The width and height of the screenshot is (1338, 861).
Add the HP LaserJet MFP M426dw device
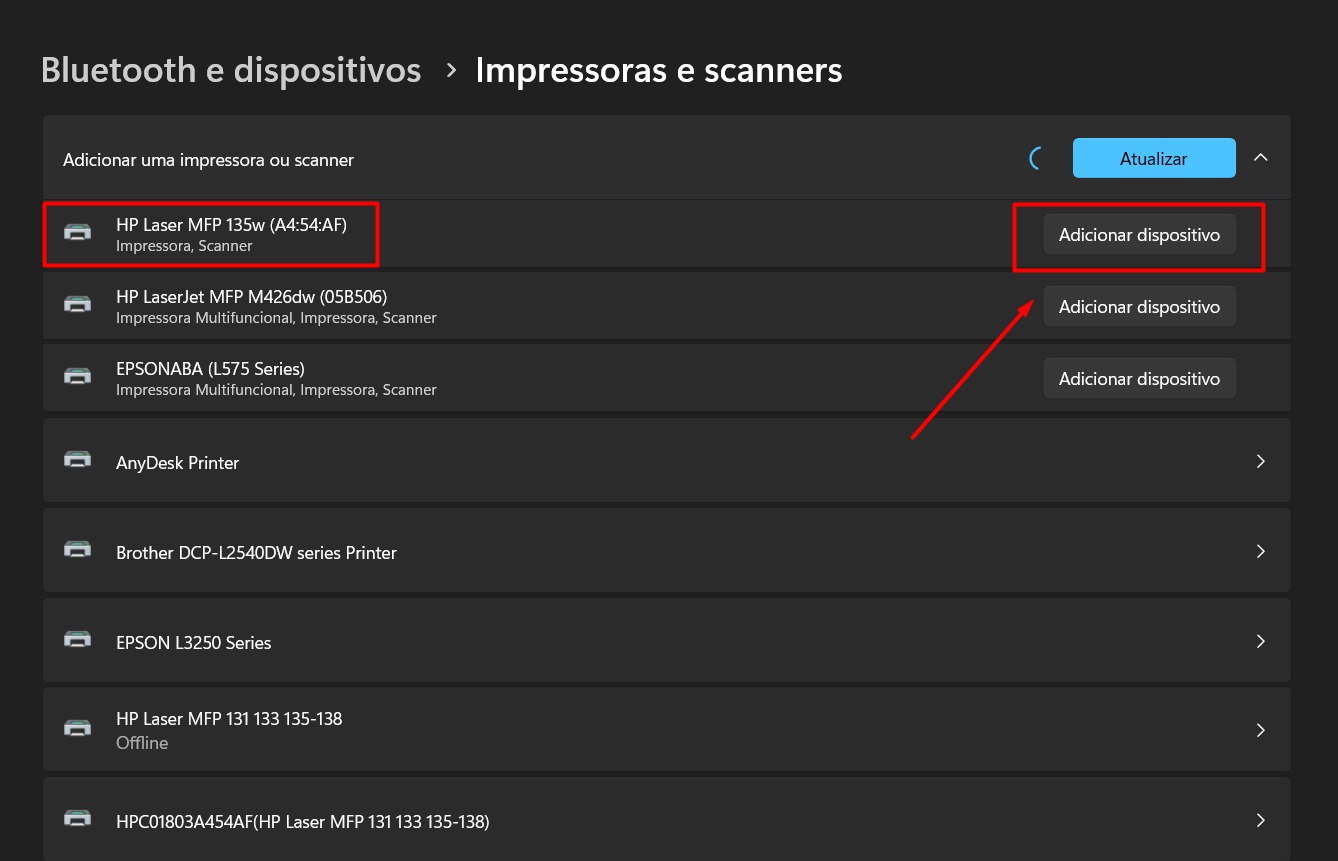click(x=1139, y=307)
